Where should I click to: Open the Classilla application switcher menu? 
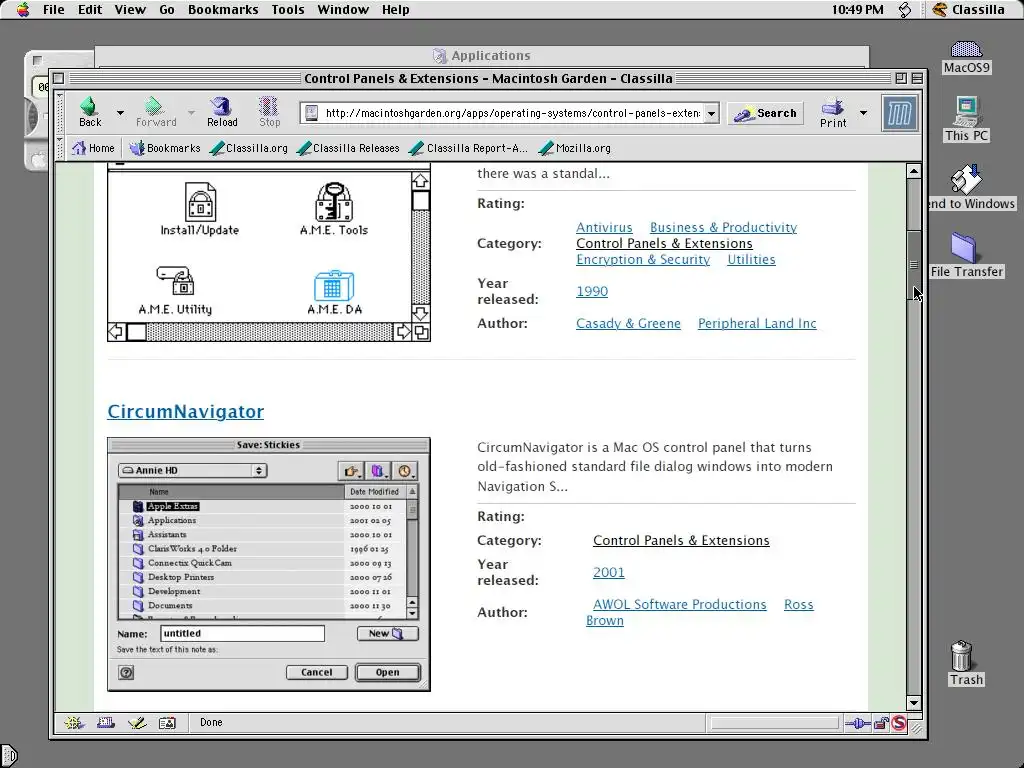(x=969, y=9)
